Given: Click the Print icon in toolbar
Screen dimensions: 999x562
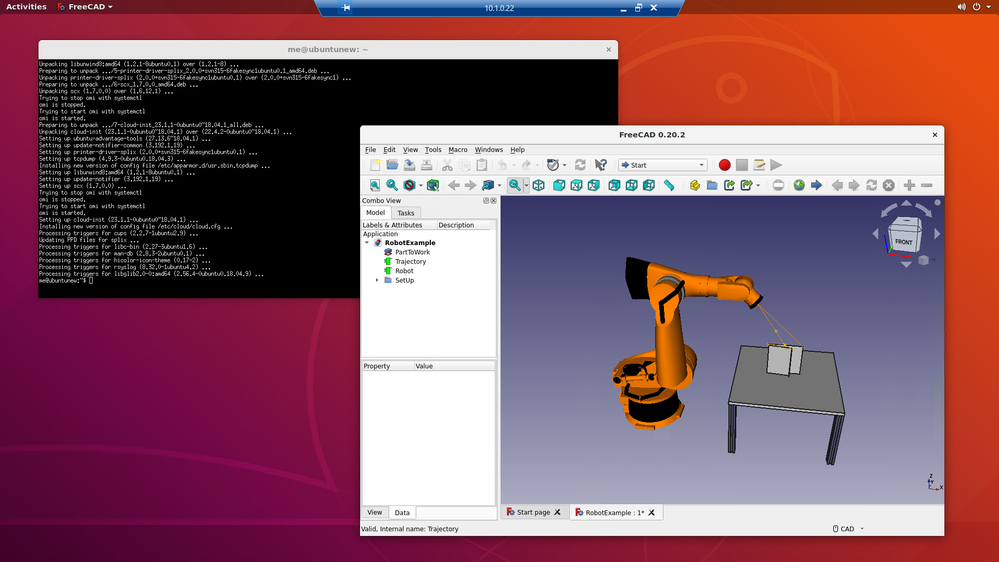Looking at the screenshot, I should [426, 165].
